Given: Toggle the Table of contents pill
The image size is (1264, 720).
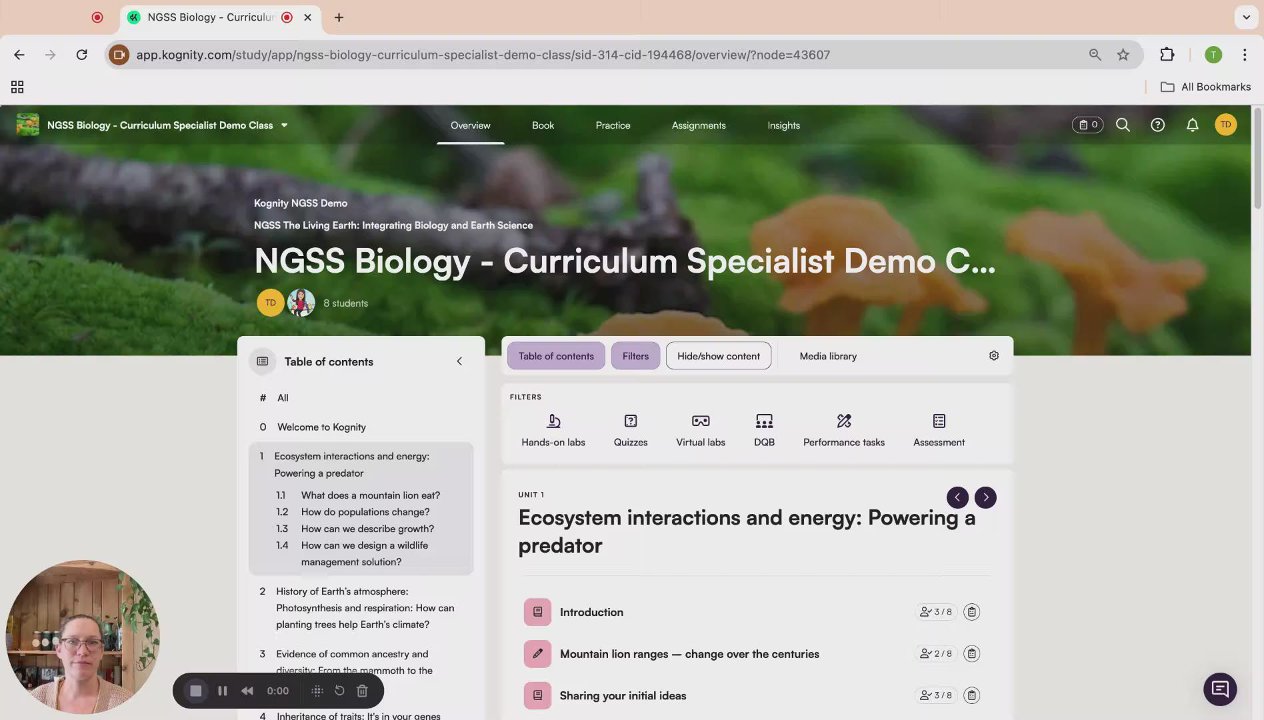Looking at the screenshot, I should coord(556,356).
